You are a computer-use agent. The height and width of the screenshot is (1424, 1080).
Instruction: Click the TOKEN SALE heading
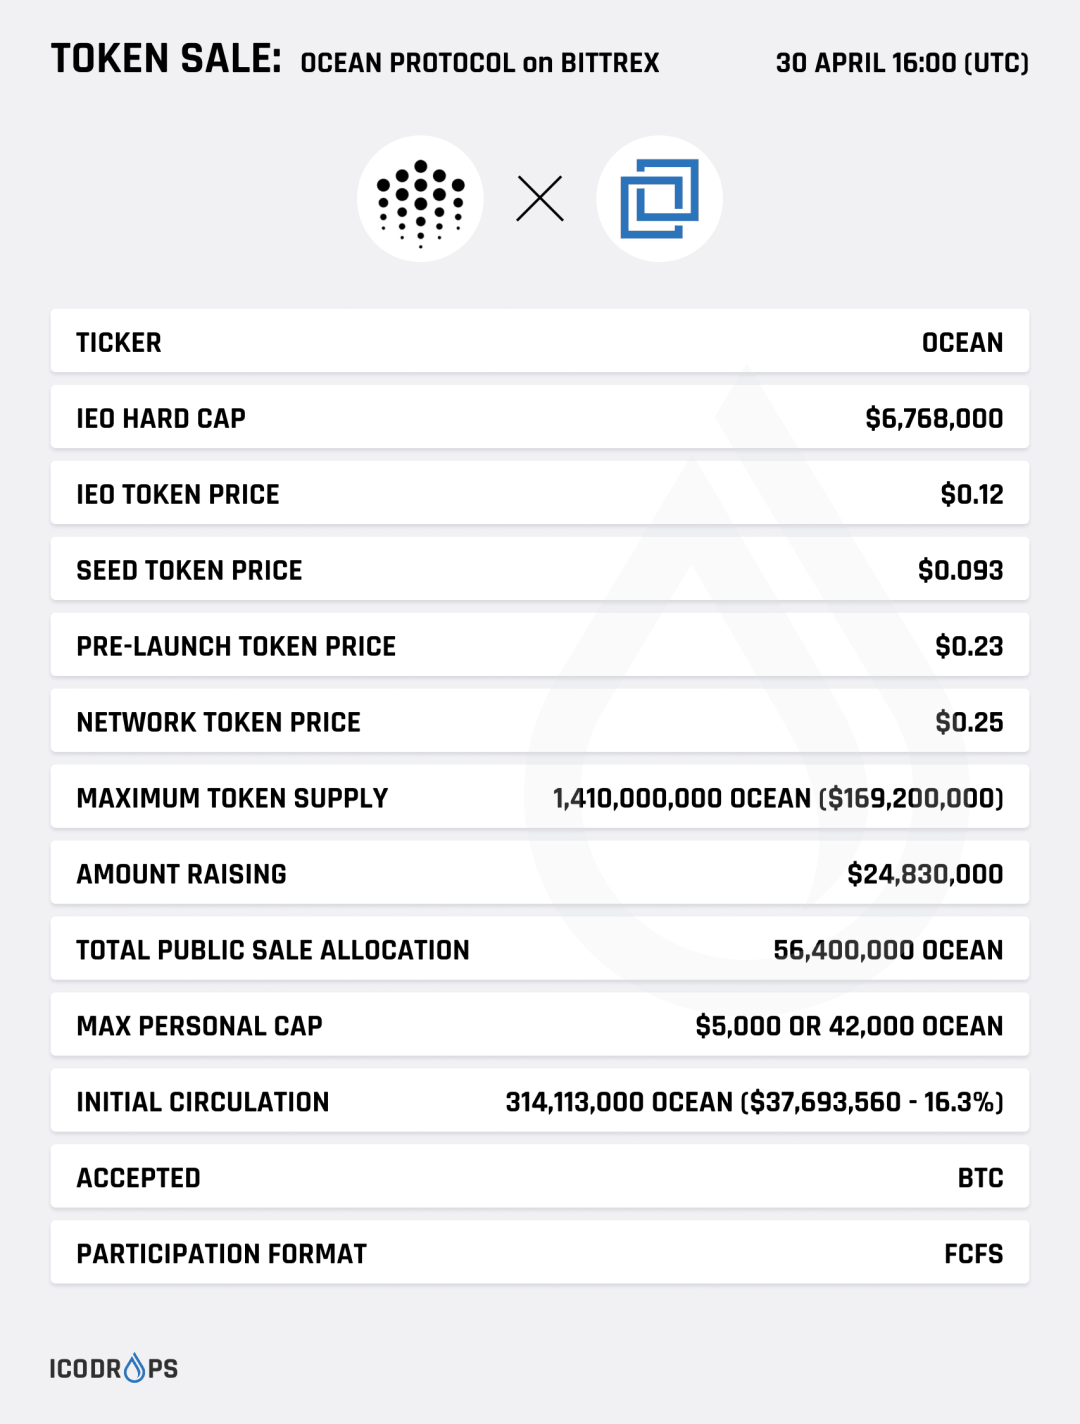click(166, 60)
